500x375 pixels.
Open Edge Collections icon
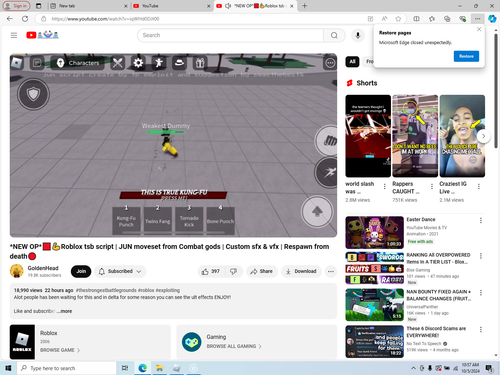point(447,19)
